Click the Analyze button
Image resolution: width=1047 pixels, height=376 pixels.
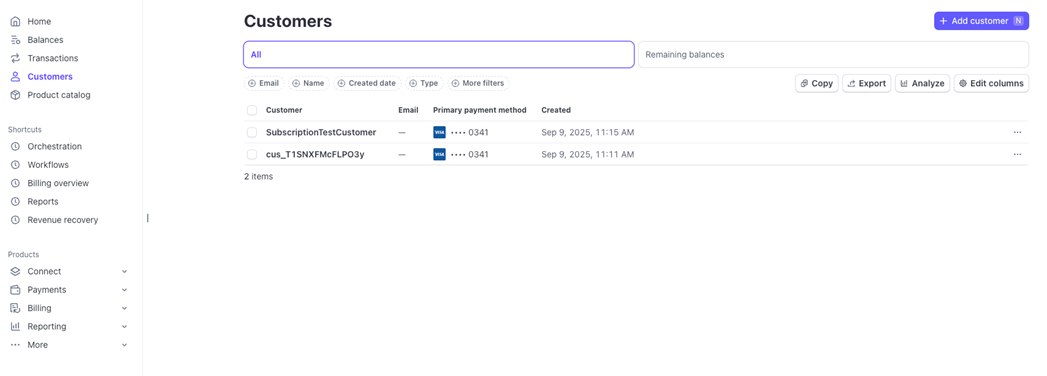tap(922, 83)
